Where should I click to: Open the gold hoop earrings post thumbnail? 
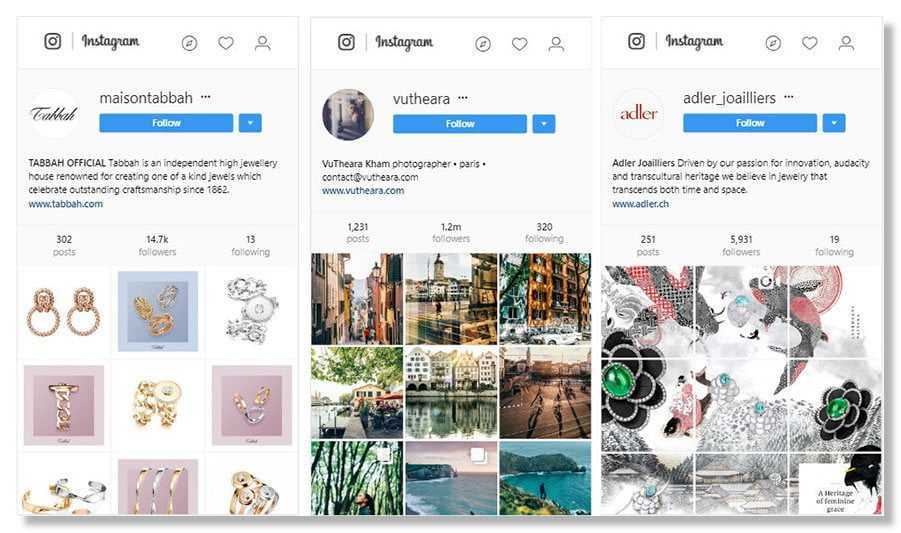[64, 312]
